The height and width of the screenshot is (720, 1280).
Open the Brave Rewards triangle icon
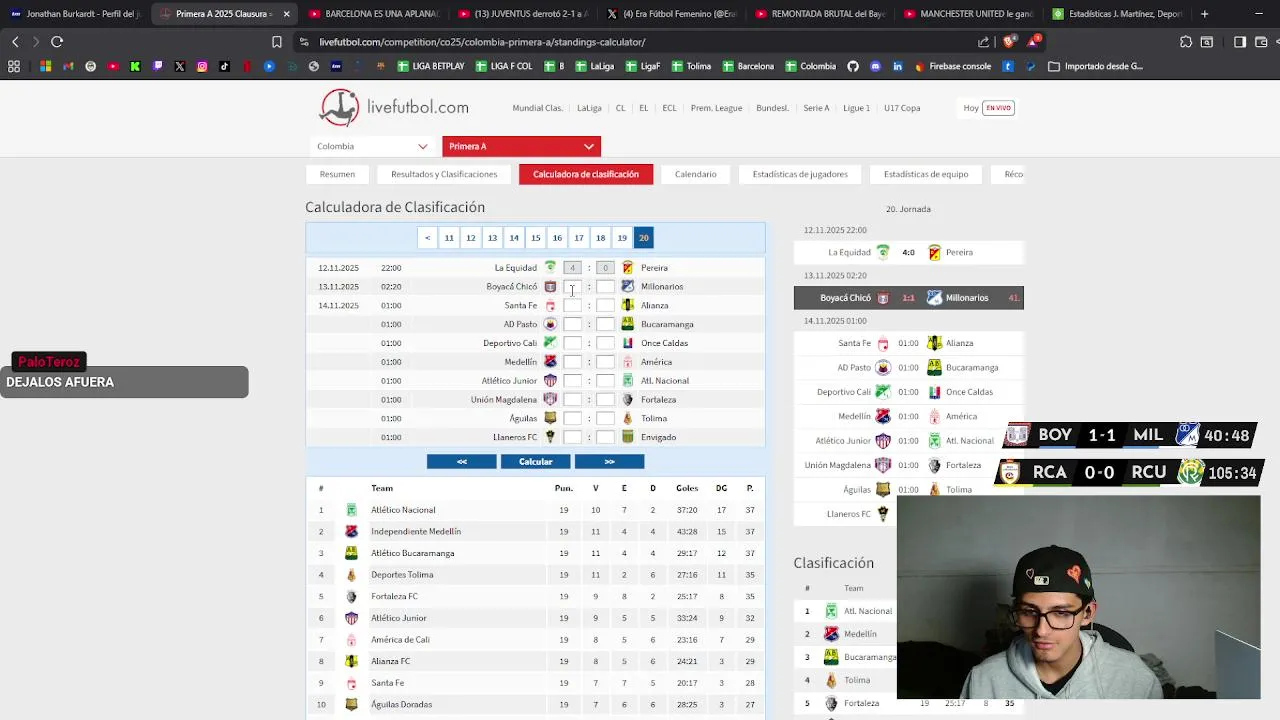coord(1032,42)
